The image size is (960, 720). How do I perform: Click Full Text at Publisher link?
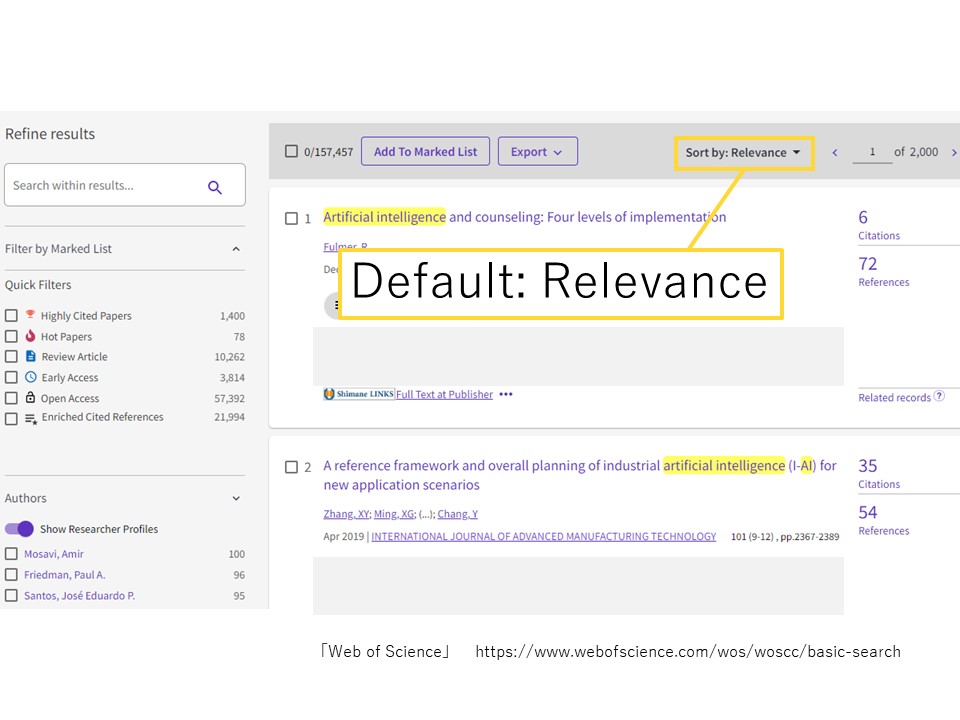(444, 394)
